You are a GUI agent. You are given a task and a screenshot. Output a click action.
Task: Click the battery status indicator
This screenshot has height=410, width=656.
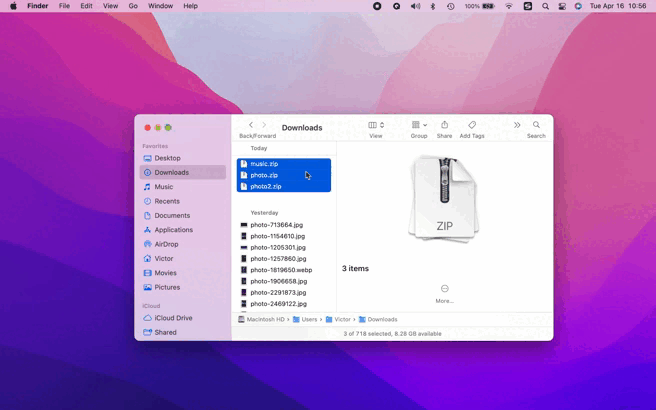coord(479,6)
